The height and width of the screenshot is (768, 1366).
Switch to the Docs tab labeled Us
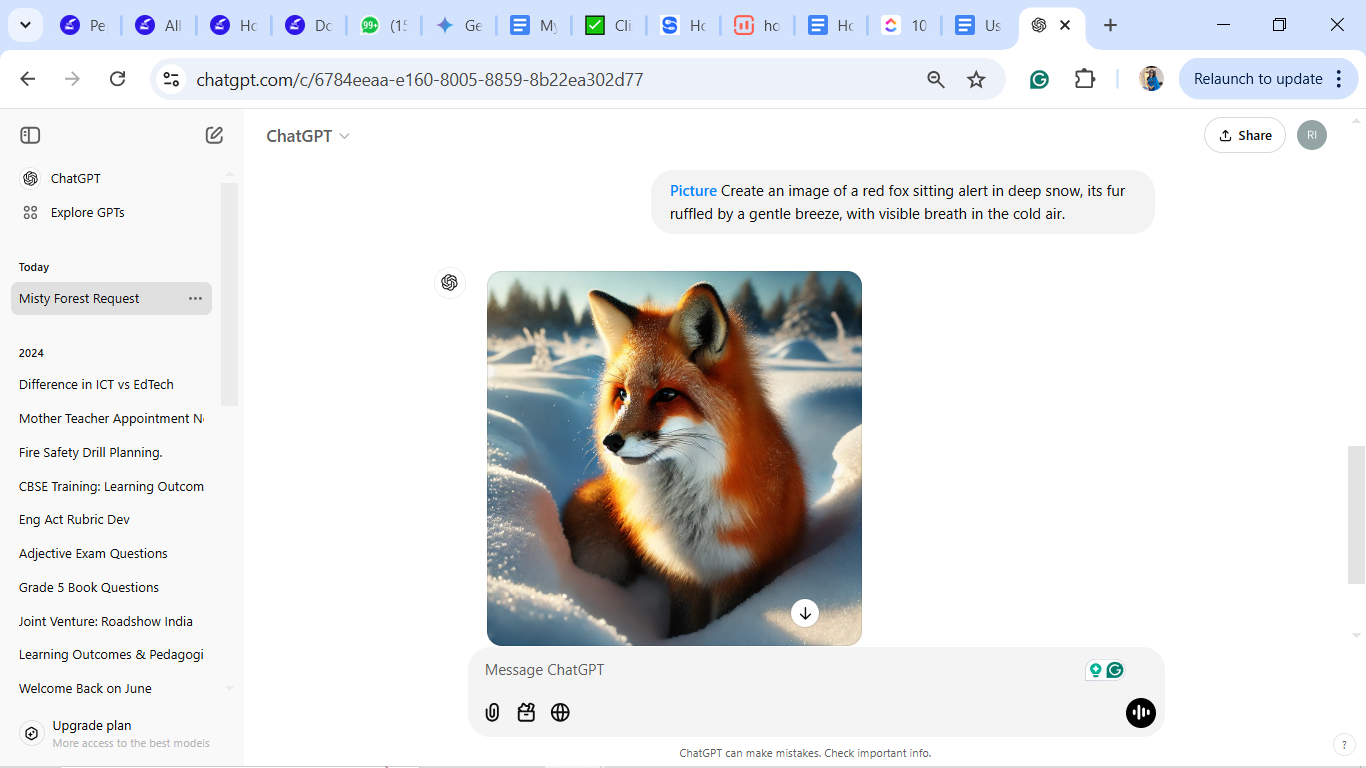(980, 25)
